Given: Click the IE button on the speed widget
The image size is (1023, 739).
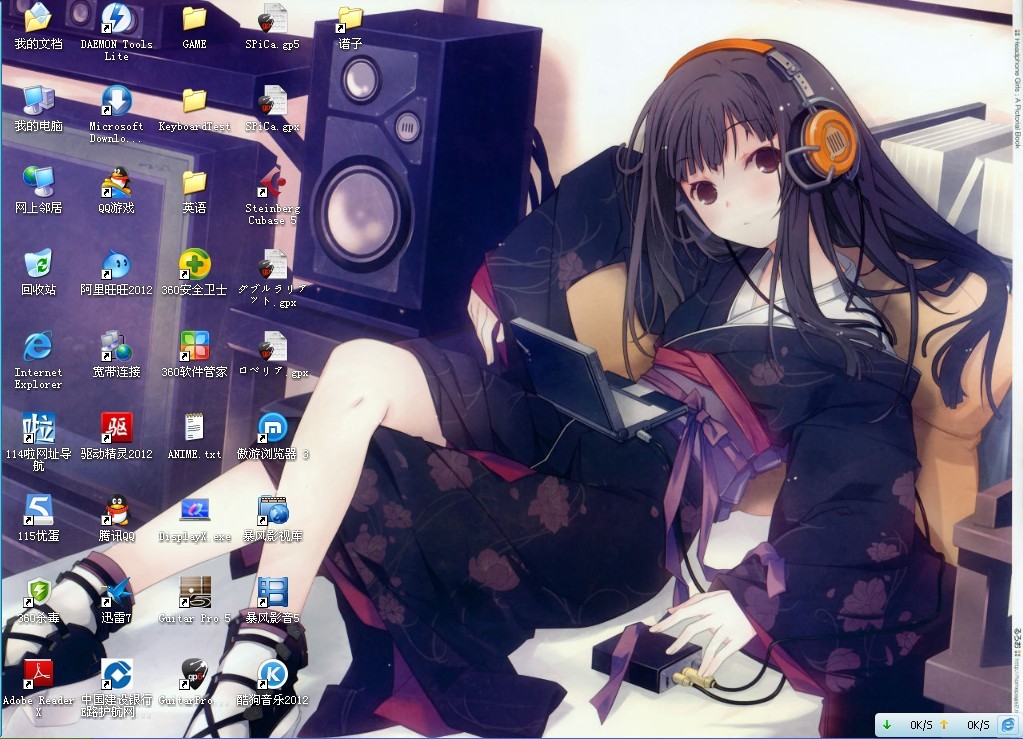Looking at the screenshot, I should [1009, 725].
